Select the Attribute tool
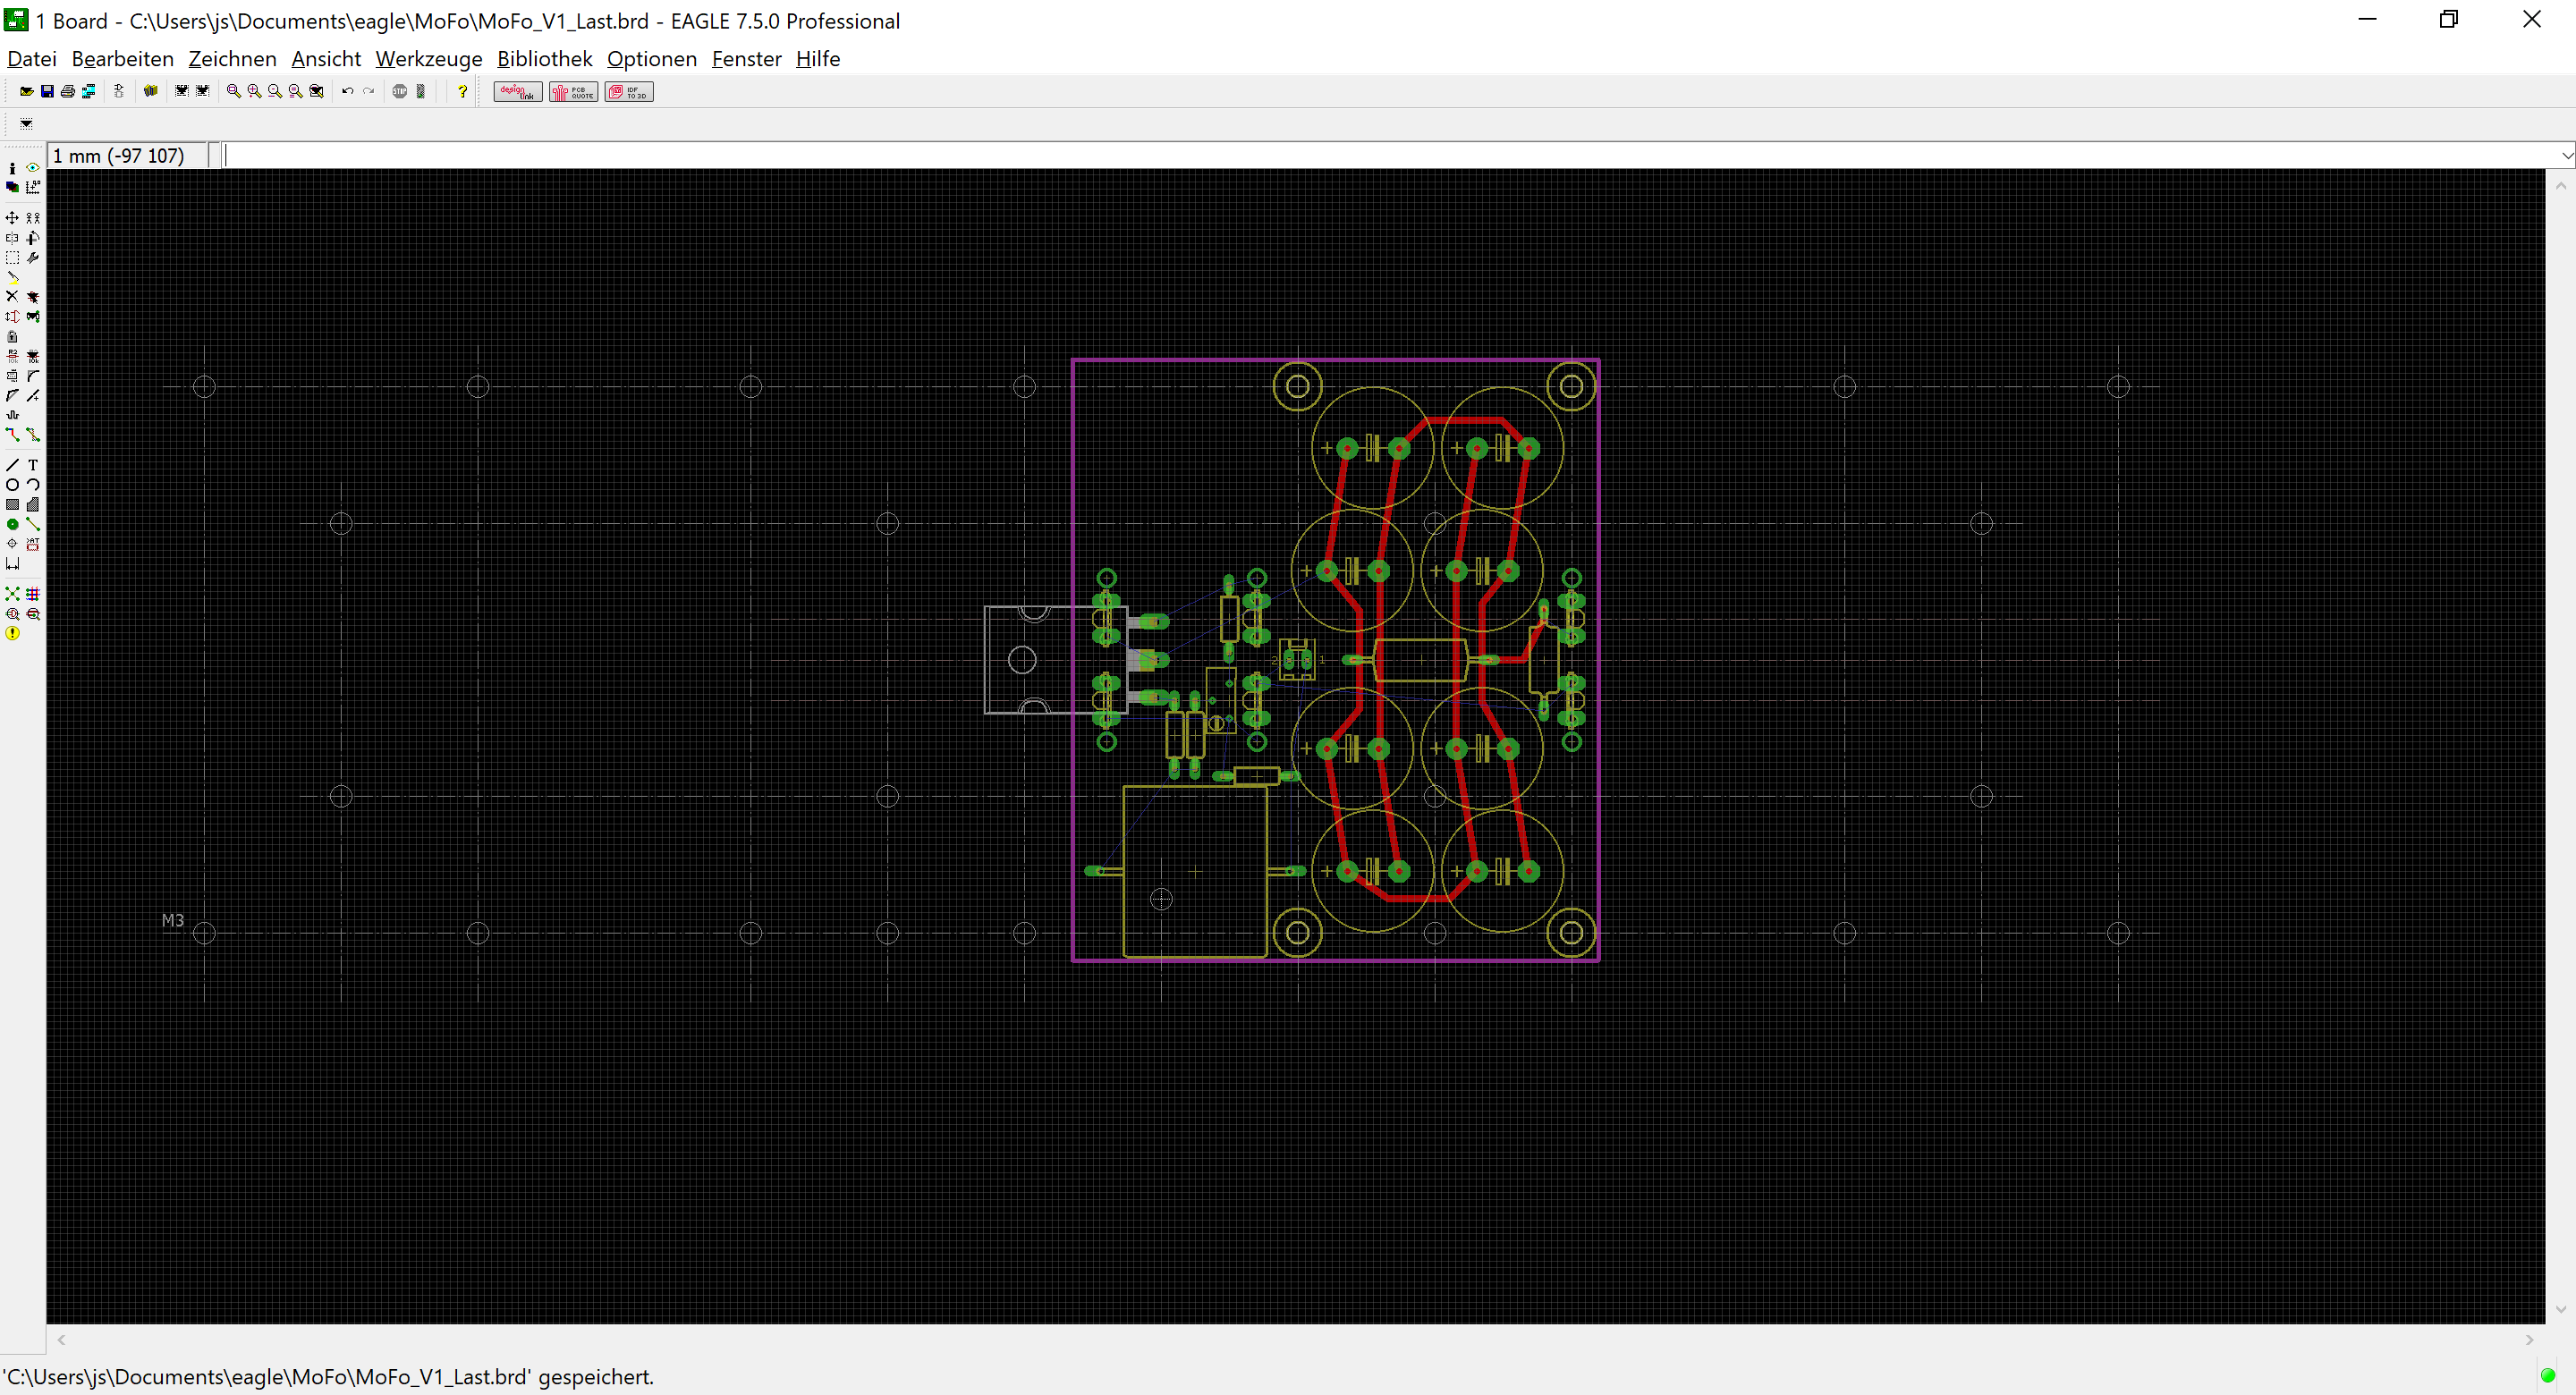 click(x=33, y=544)
